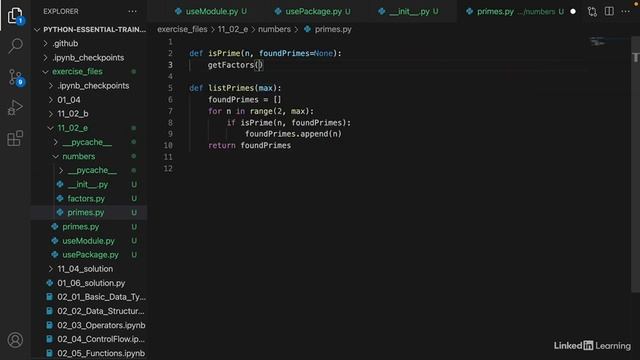Click Python icon of 01_06_solution.py
640x360 pixels.
click(49, 283)
